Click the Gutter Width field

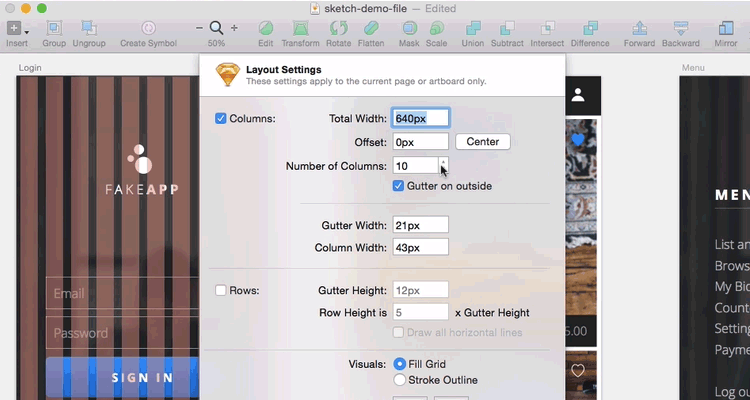(x=421, y=225)
